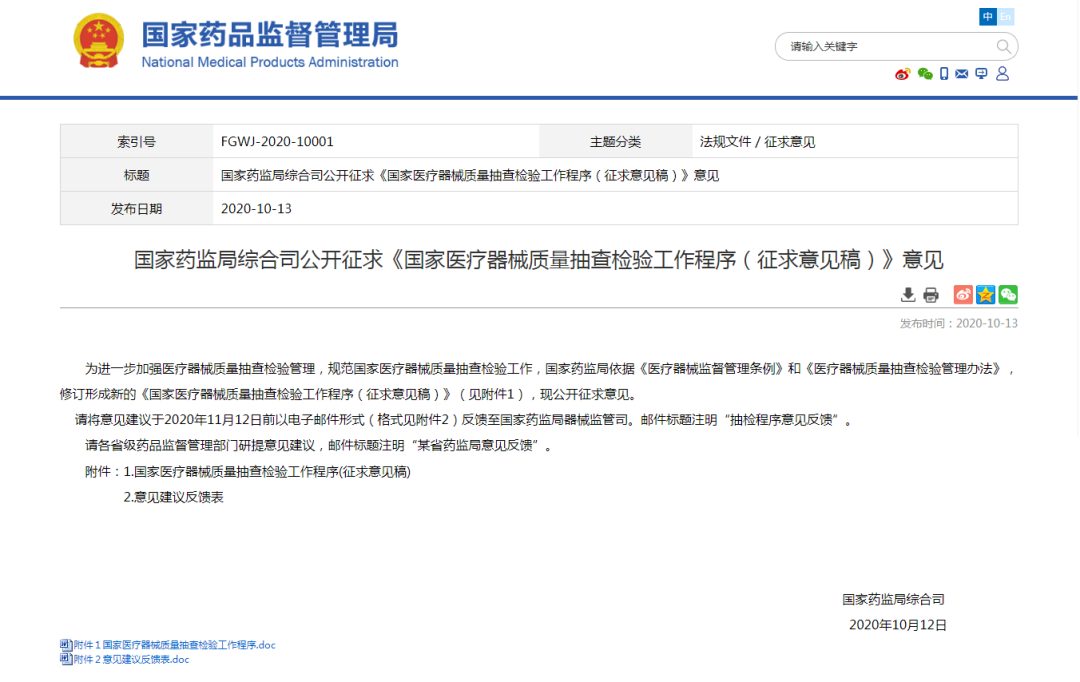The height and width of the screenshot is (682, 1080).
Task: Open the WeChat icon in header
Action: point(925,74)
